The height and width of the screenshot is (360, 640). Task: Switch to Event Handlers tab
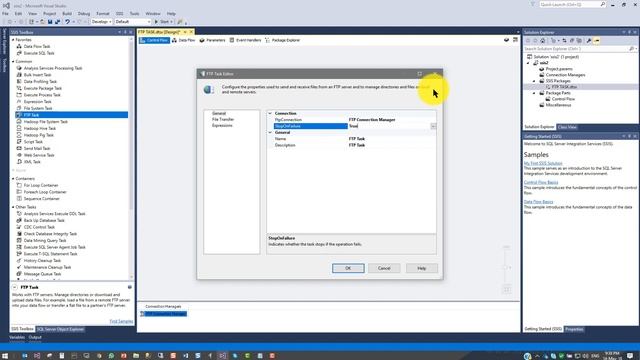pos(245,40)
